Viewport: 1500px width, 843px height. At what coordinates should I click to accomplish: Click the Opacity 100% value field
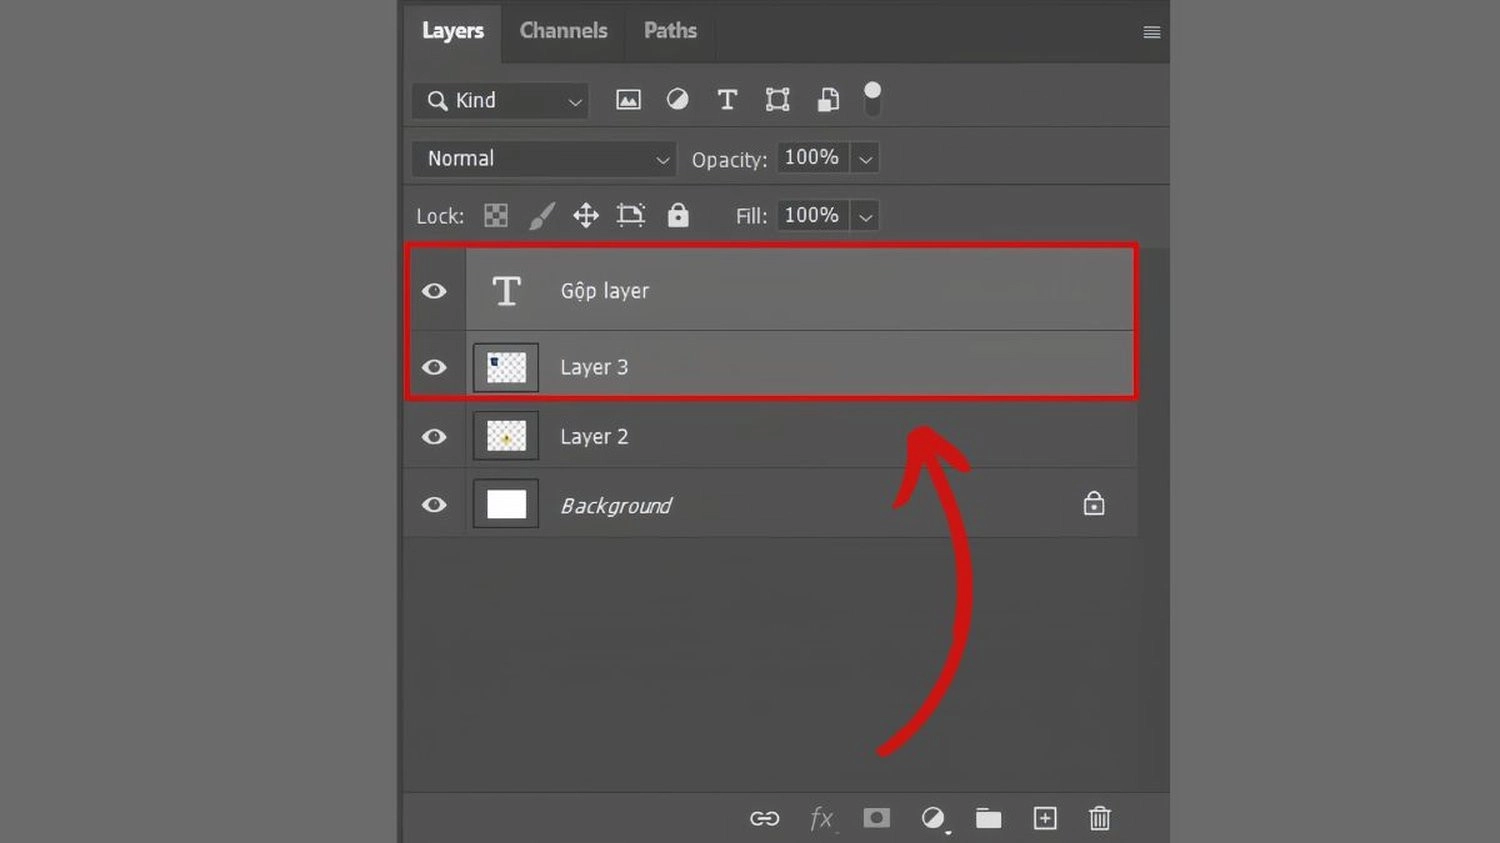(812, 158)
